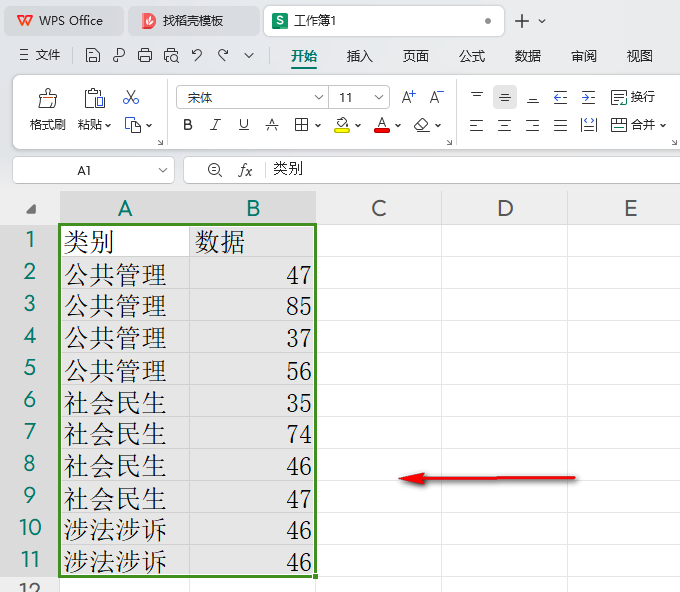Viewport: 680px width, 592px height.
Task: Align text right horizontally
Action: point(533,125)
